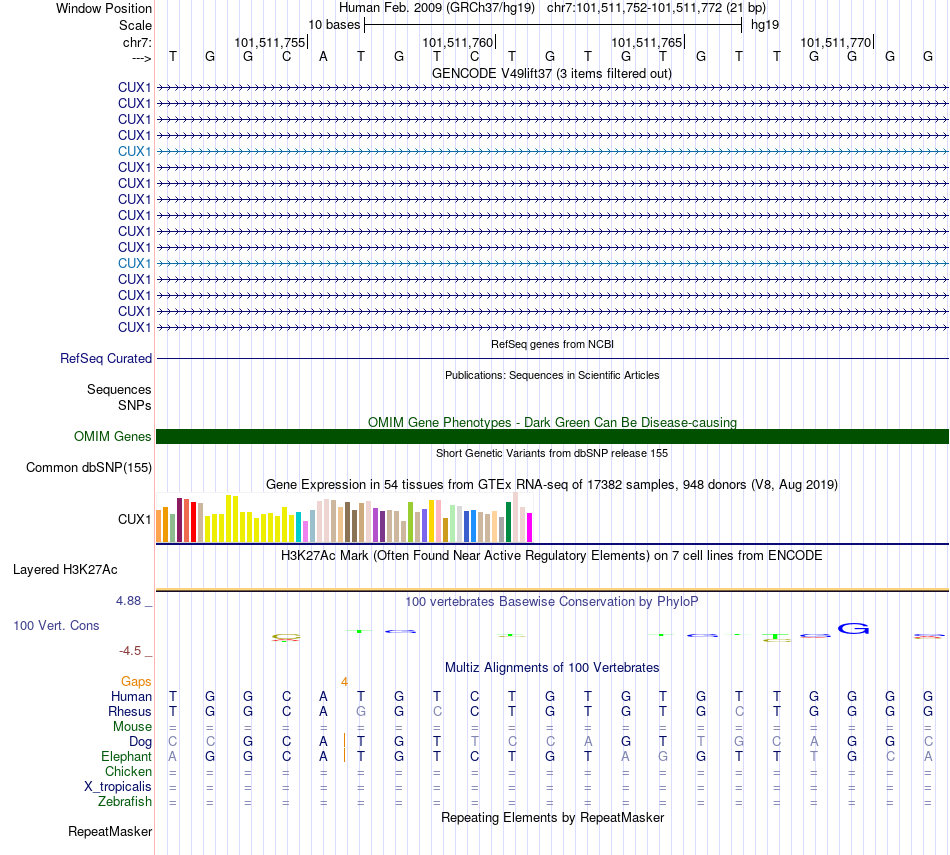Click the Human Feb. 2009 (GRCh37/hg19) title
This screenshot has height=855, width=950.
tap(437, 8)
